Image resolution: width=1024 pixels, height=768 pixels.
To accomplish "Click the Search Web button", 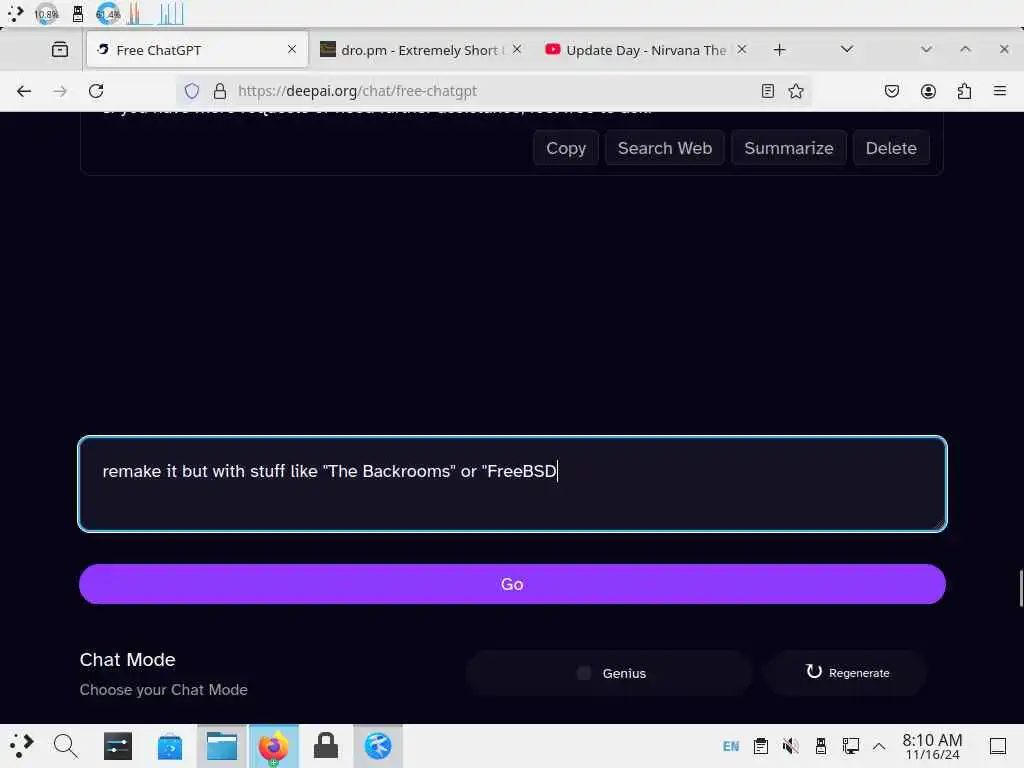I will pos(665,148).
